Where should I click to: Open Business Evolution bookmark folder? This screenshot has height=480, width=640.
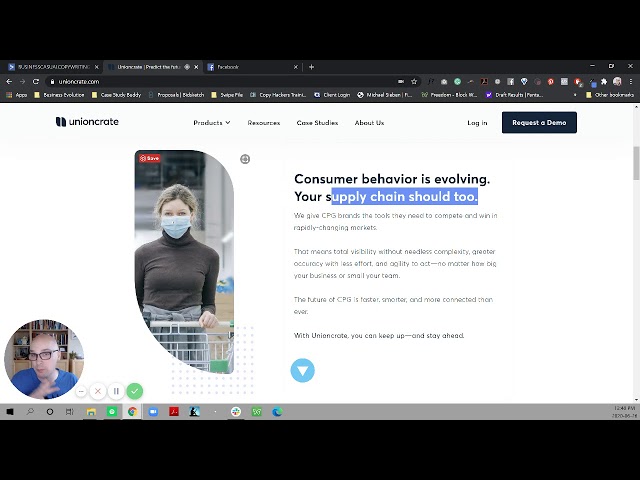point(59,95)
